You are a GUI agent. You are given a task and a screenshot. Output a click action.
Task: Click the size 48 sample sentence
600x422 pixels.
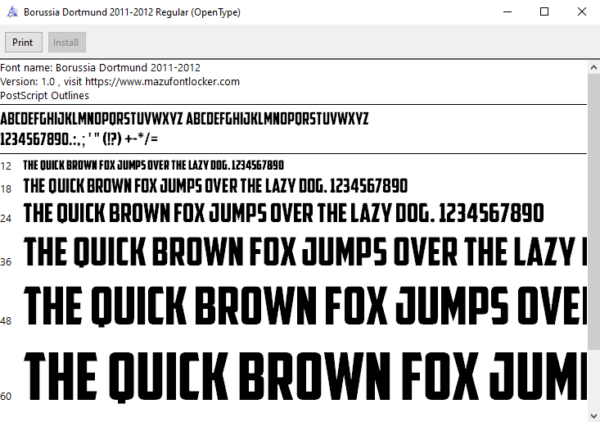coord(305,306)
